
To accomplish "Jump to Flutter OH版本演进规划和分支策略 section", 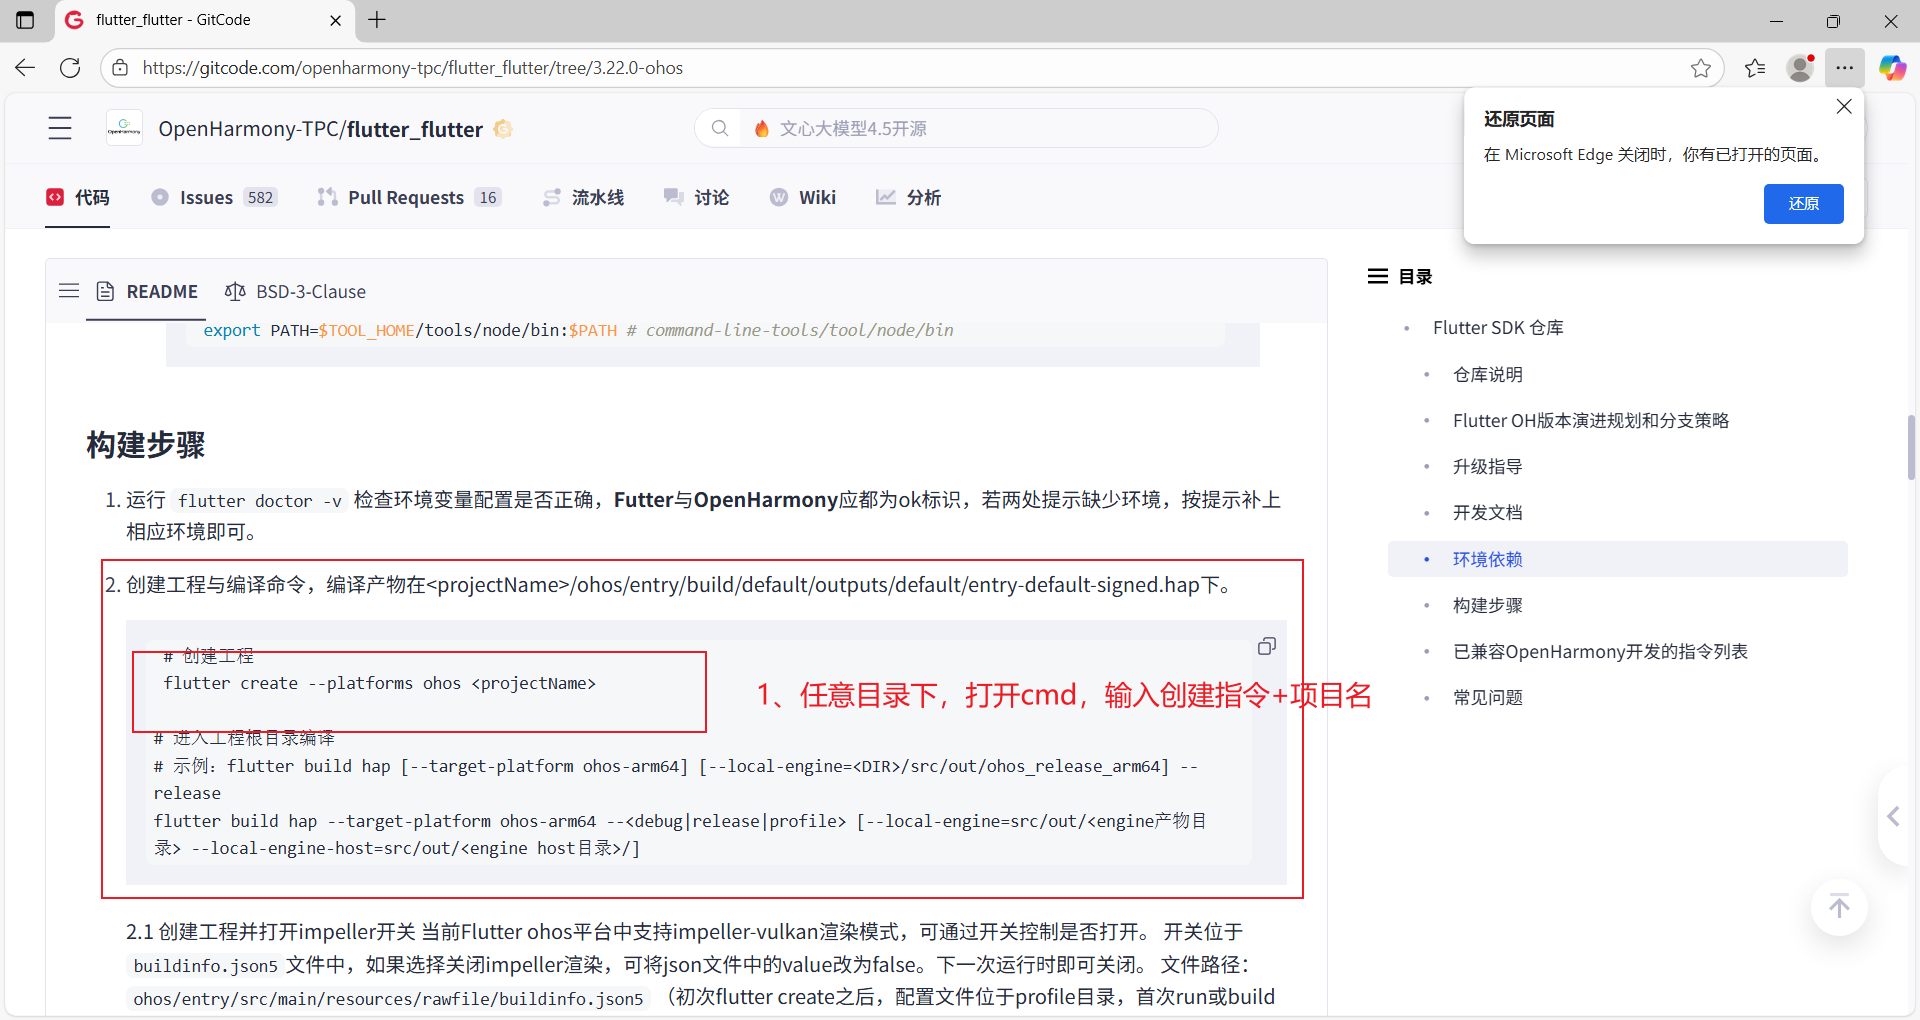I will pos(1591,420).
